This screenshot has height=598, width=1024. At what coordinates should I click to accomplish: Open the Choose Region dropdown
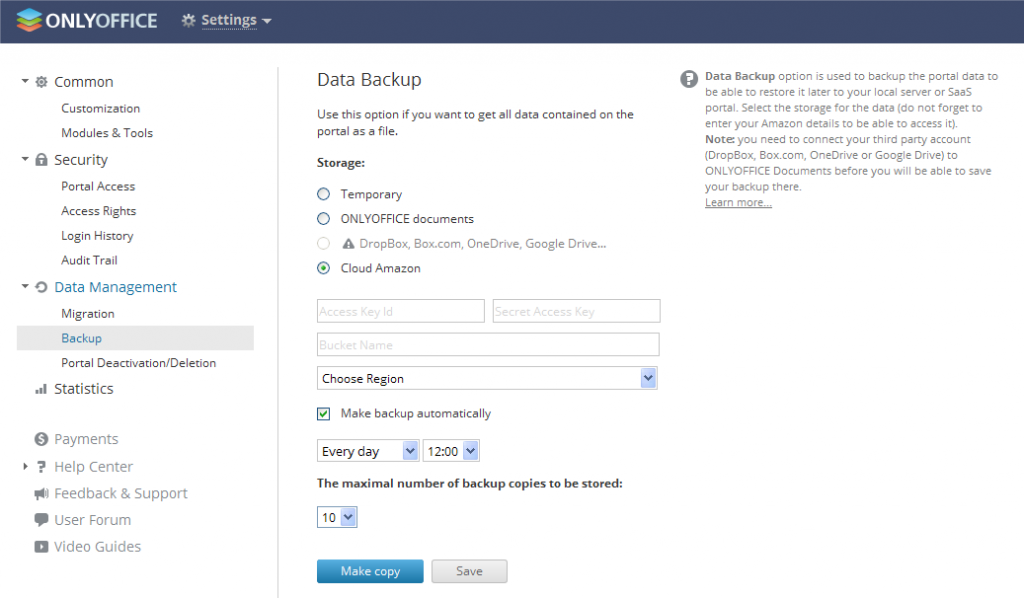coord(487,378)
